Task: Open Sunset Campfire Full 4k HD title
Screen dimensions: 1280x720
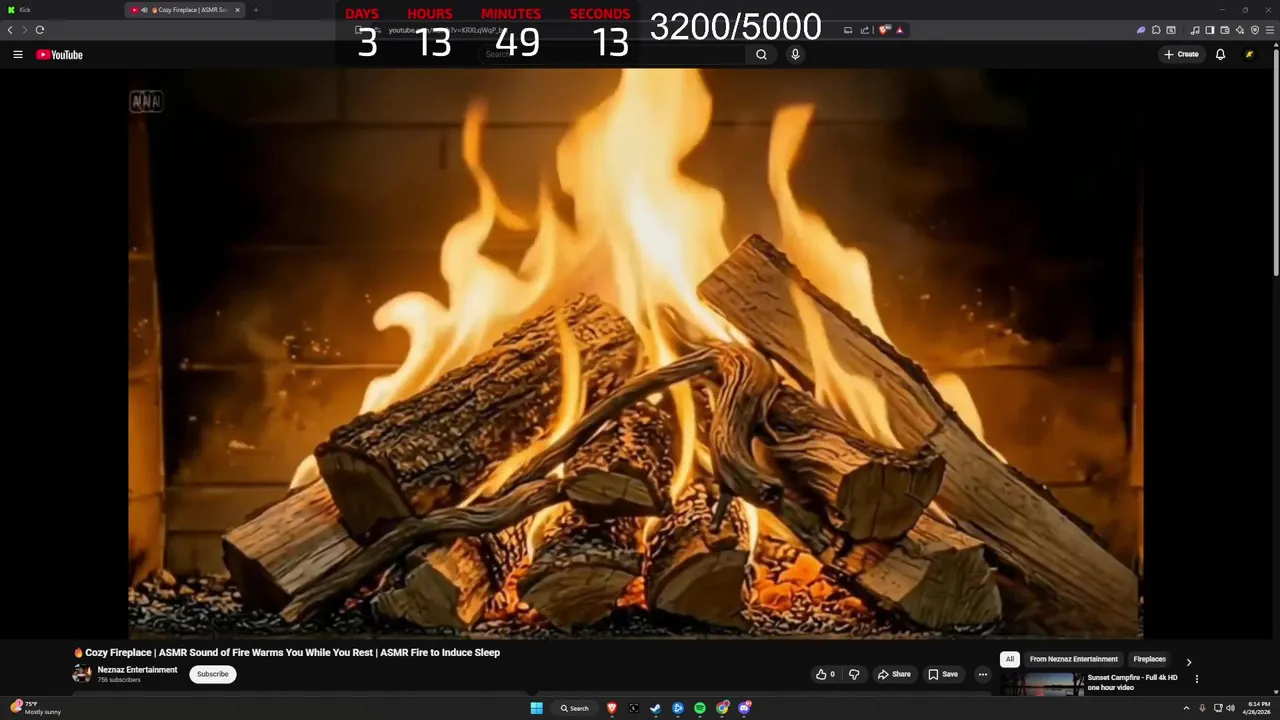Action: click(1133, 683)
